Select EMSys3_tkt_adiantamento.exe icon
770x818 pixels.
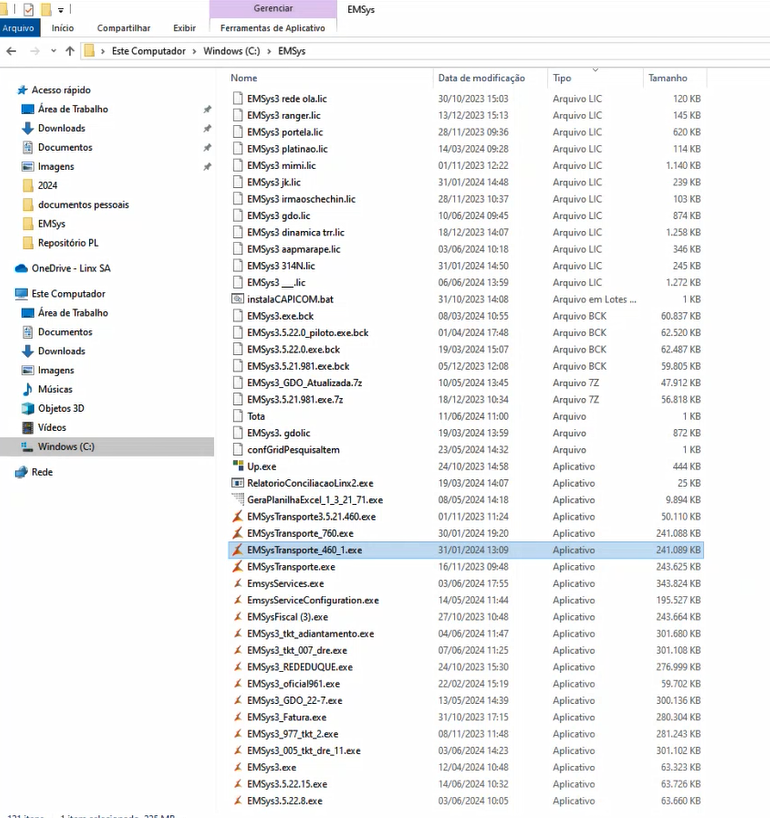point(238,633)
